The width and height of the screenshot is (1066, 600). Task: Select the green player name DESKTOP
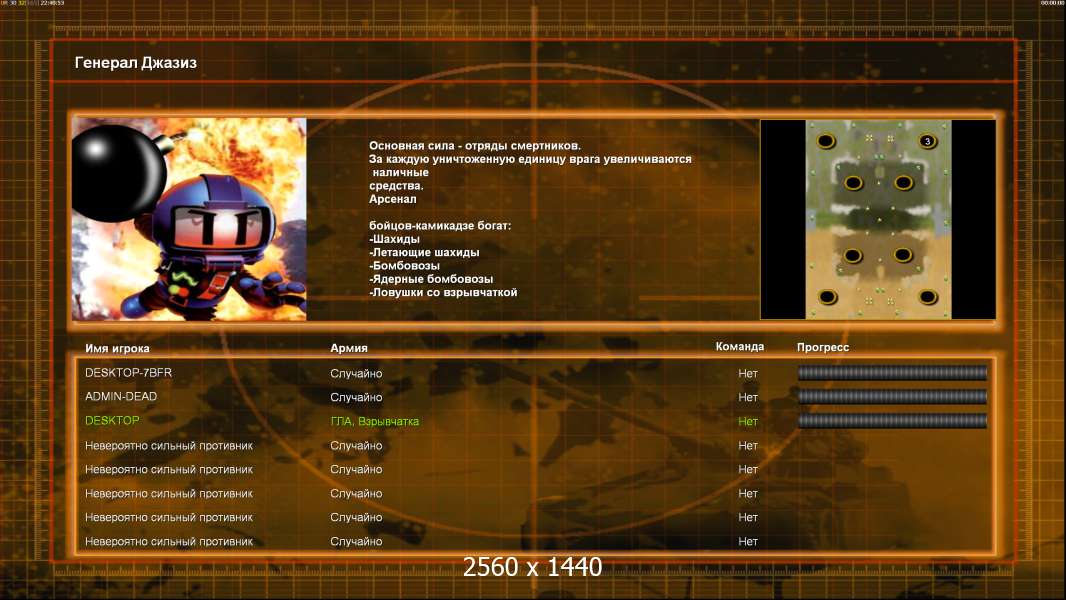coord(112,421)
